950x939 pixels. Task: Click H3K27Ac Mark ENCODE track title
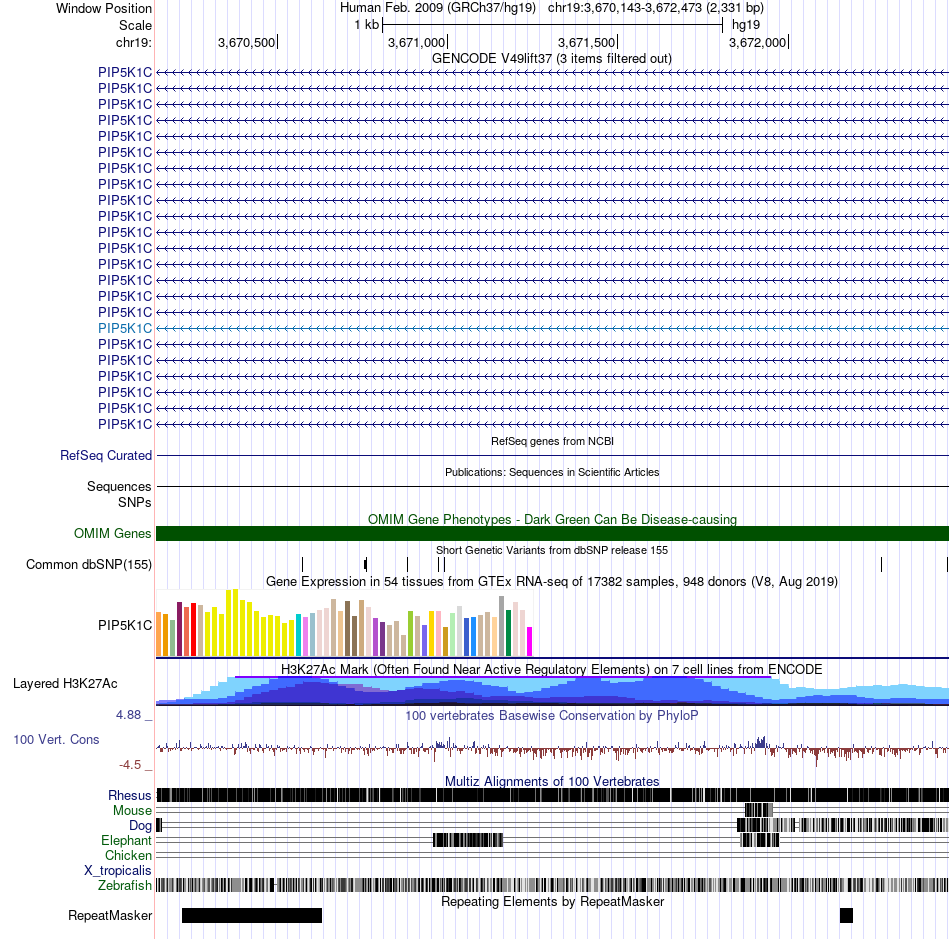pyautogui.click(x=551, y=669)
